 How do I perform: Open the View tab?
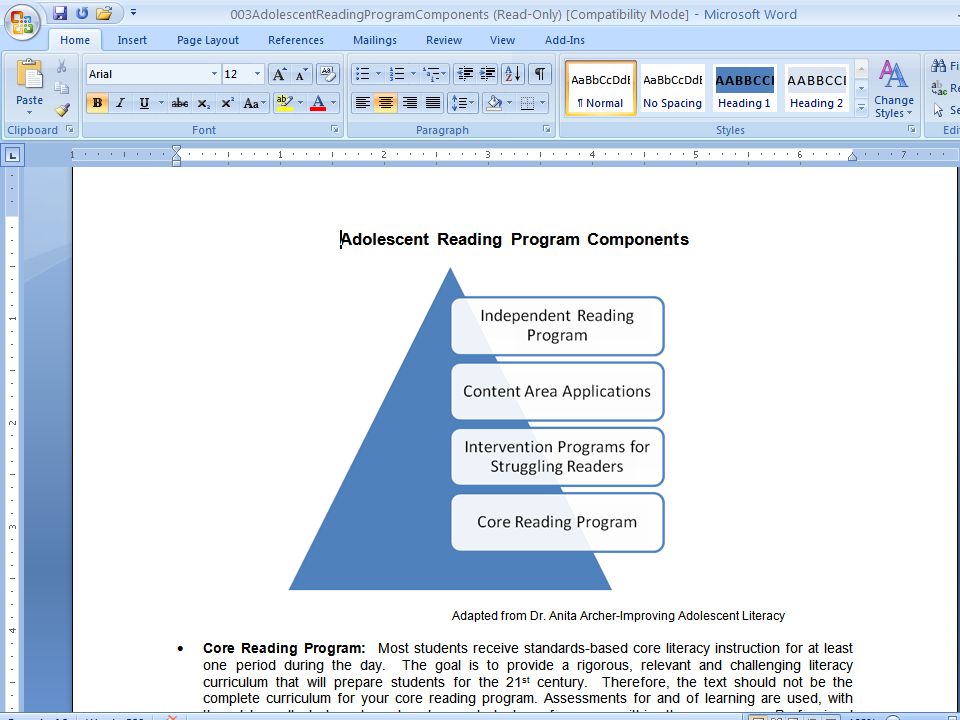pos(502,40)
